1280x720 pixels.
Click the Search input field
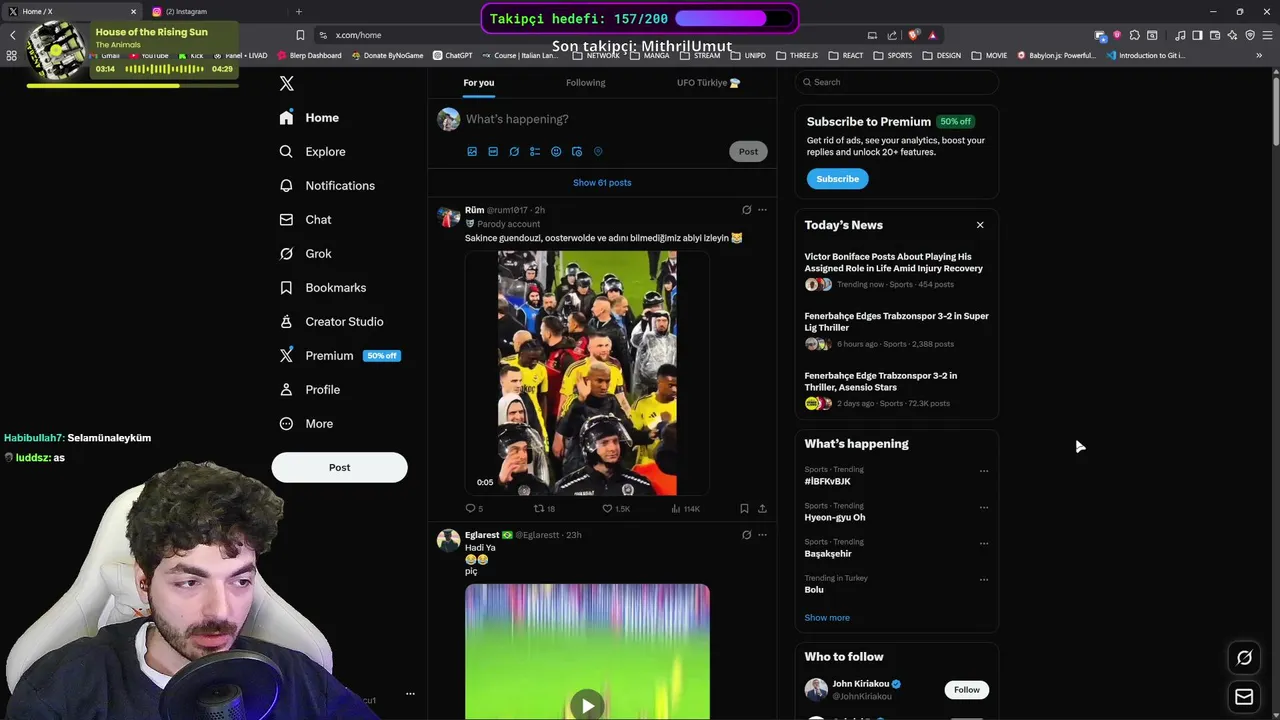[x=897, y=82]
